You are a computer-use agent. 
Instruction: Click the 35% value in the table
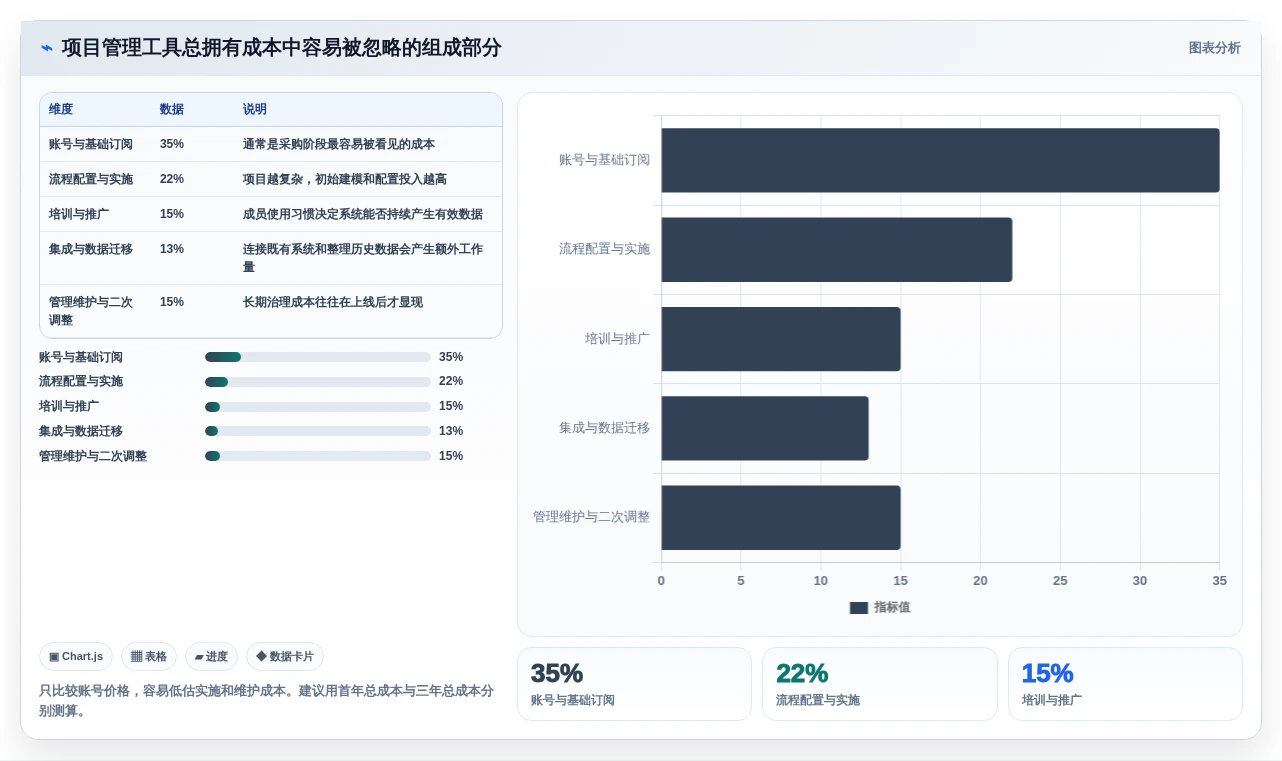[172, 144]
